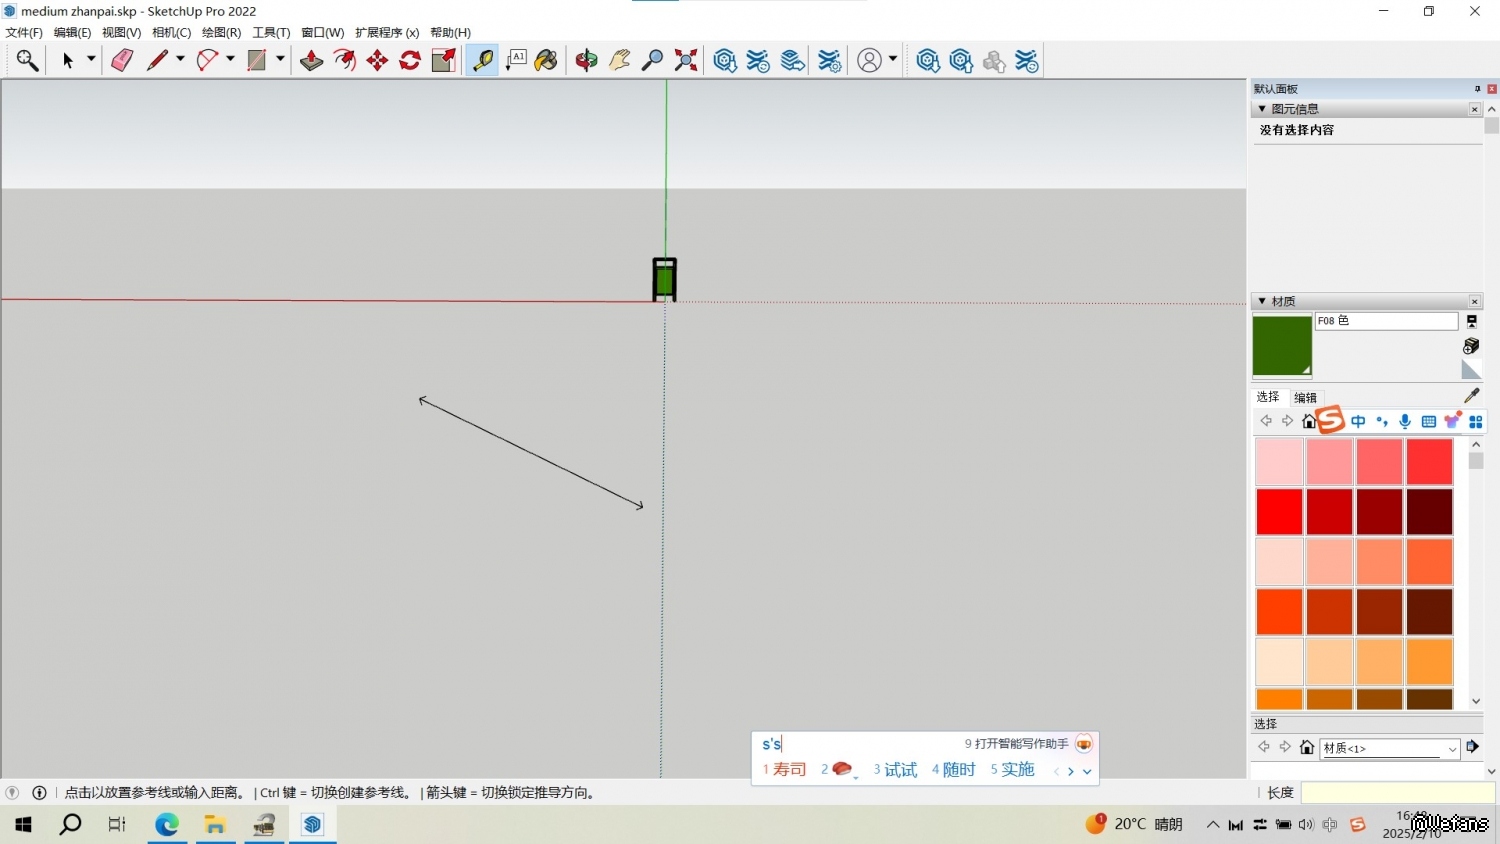Collapse the 图元信息 panel section
The width and height of the screenshot is (1500, 844).
click(1263, 109)
